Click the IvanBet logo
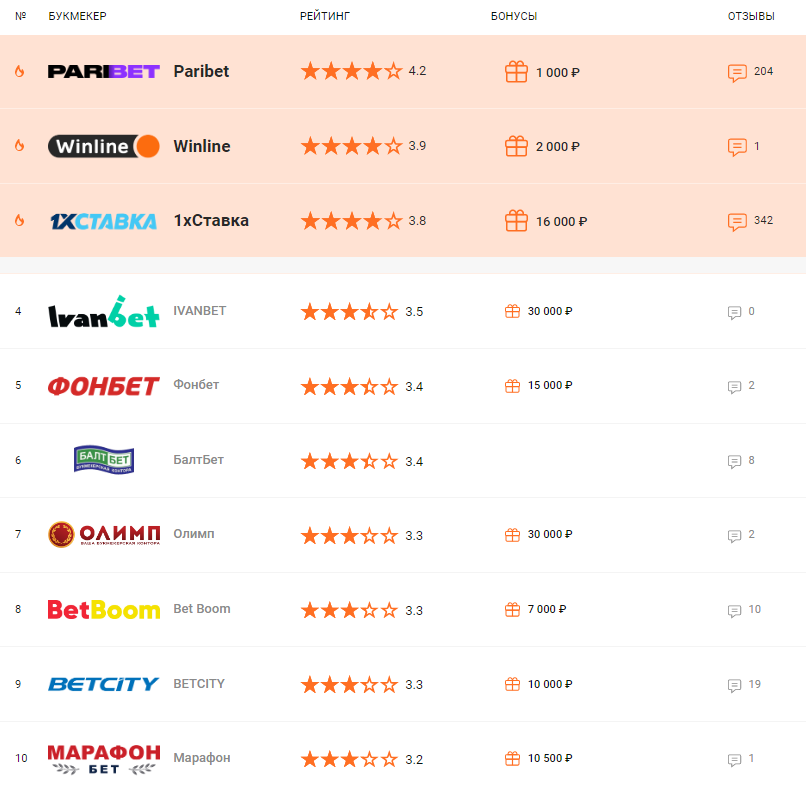The width and height of the screenshot is (806, 795). 104,312
